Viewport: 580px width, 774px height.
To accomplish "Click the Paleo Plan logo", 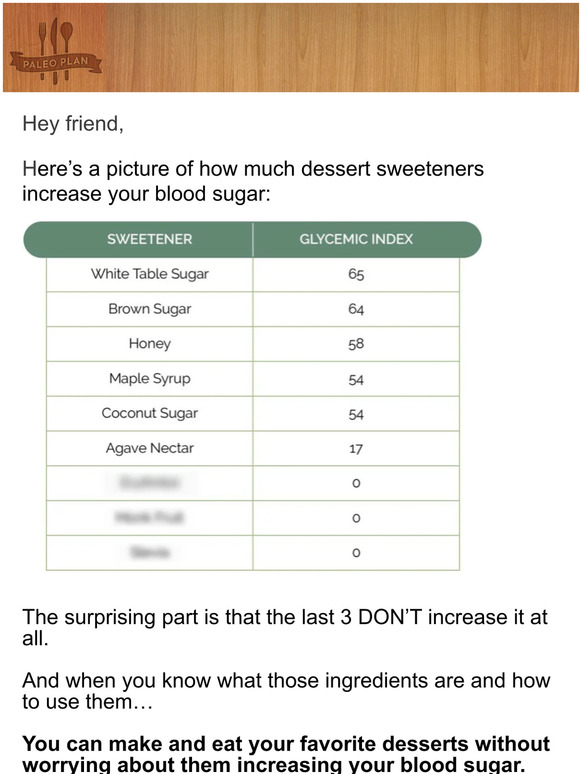I will pyautogui.click(x=55, y=51).
